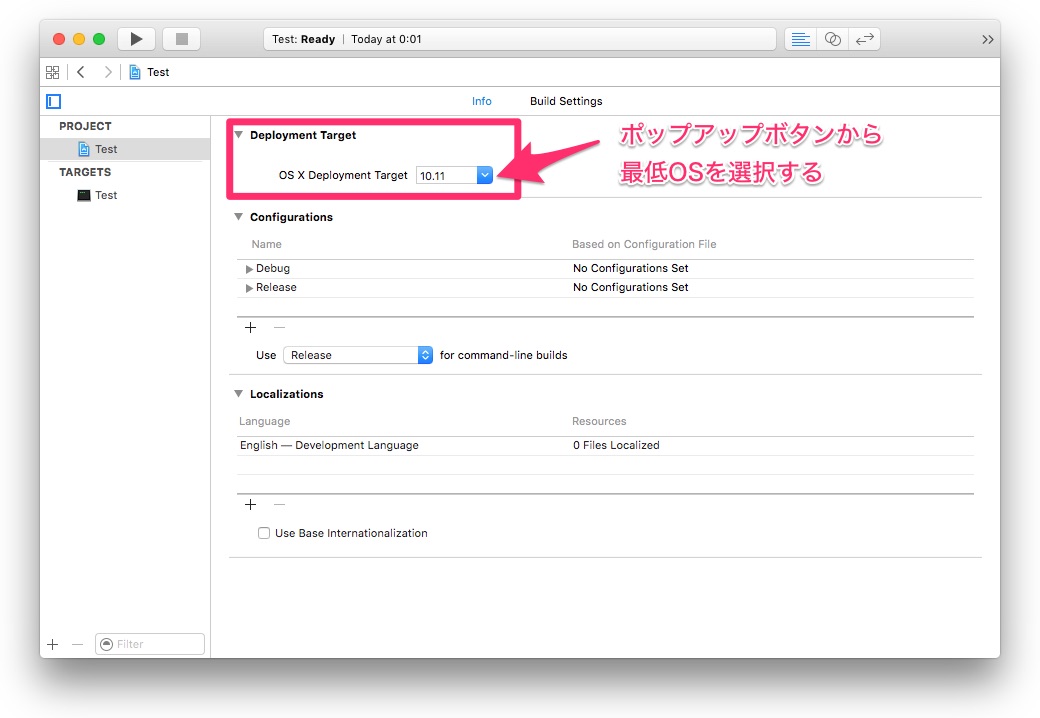
Task: Open the OS X Deployment Target popup
Action: tap(484, 175)
